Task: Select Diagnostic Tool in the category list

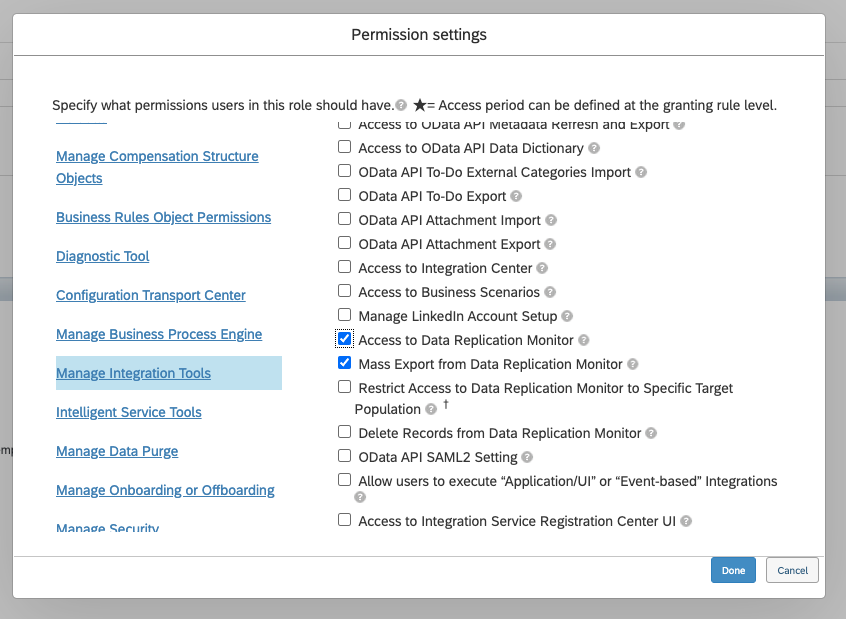Action: coord(102,256)
